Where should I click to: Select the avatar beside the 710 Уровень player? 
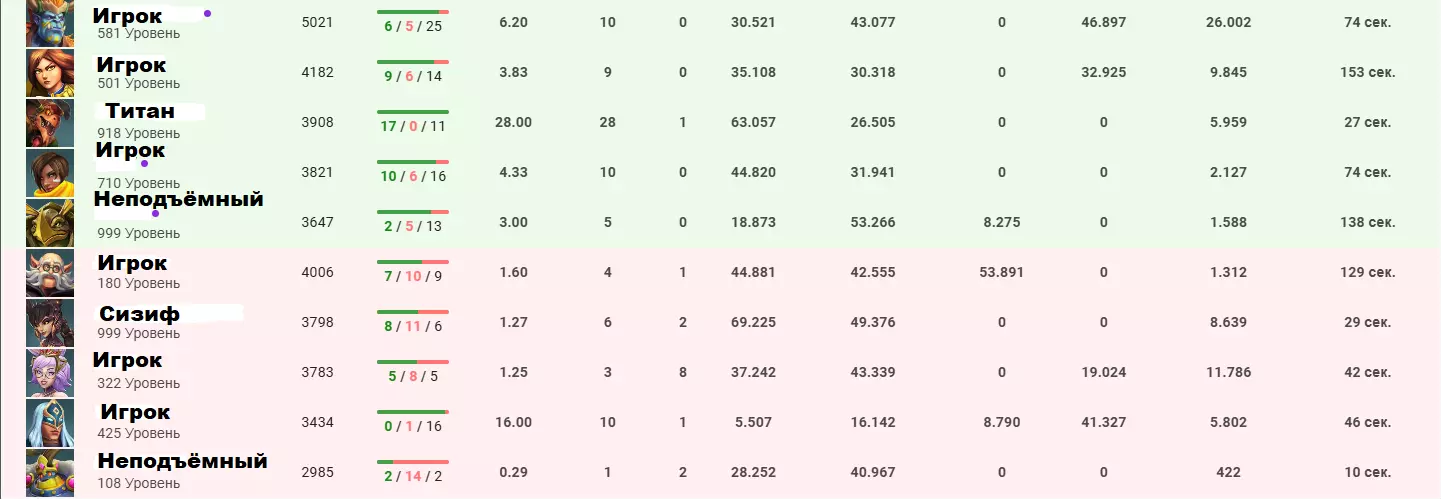(50, 172)
